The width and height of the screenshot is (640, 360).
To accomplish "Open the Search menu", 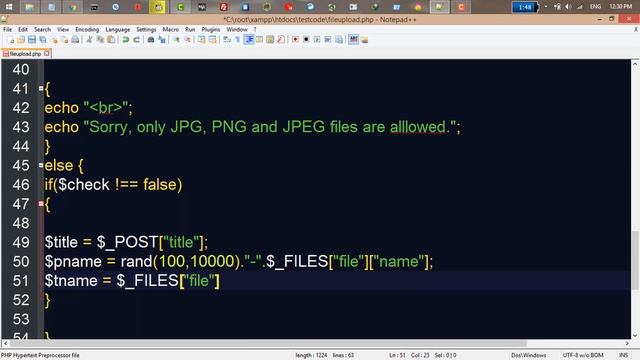I will (42, 29).
